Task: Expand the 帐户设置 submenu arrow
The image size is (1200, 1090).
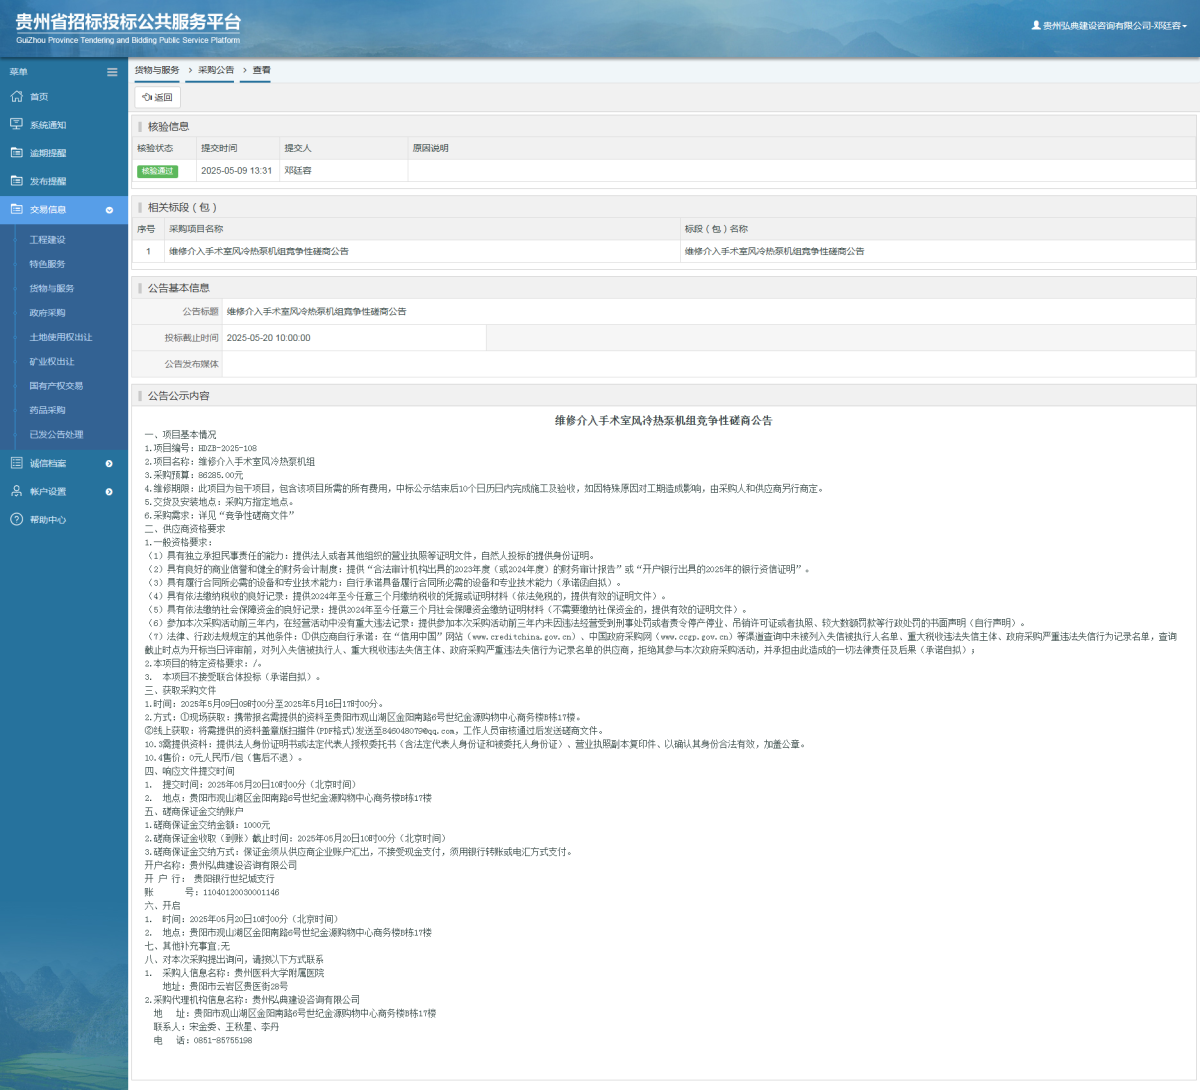Action: tap(109, 491)
